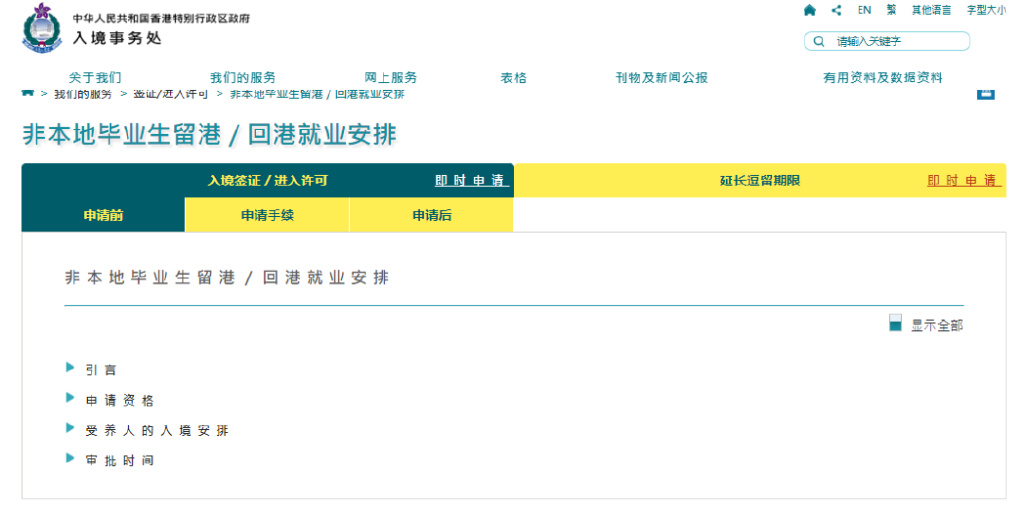Toggle the 显示全部 show-all icon
The image size is (1024, 518).
[x=896, y=323]
